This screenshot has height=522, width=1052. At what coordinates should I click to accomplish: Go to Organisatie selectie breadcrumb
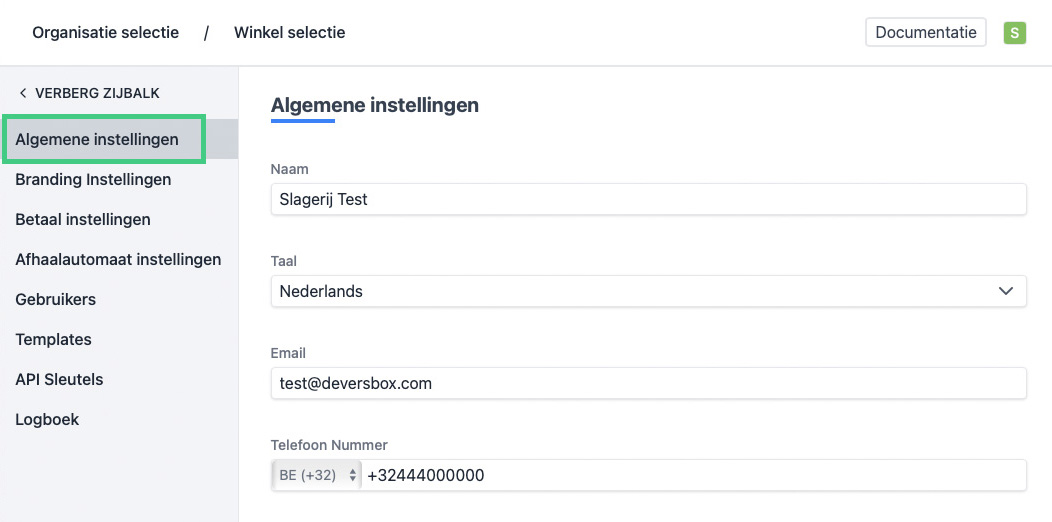(x=105, y=32)
